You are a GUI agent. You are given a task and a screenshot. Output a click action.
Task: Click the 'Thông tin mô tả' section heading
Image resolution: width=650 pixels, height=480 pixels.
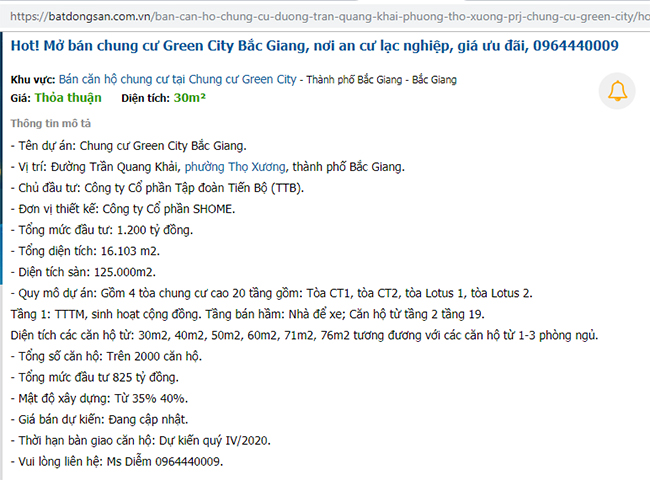50,123
